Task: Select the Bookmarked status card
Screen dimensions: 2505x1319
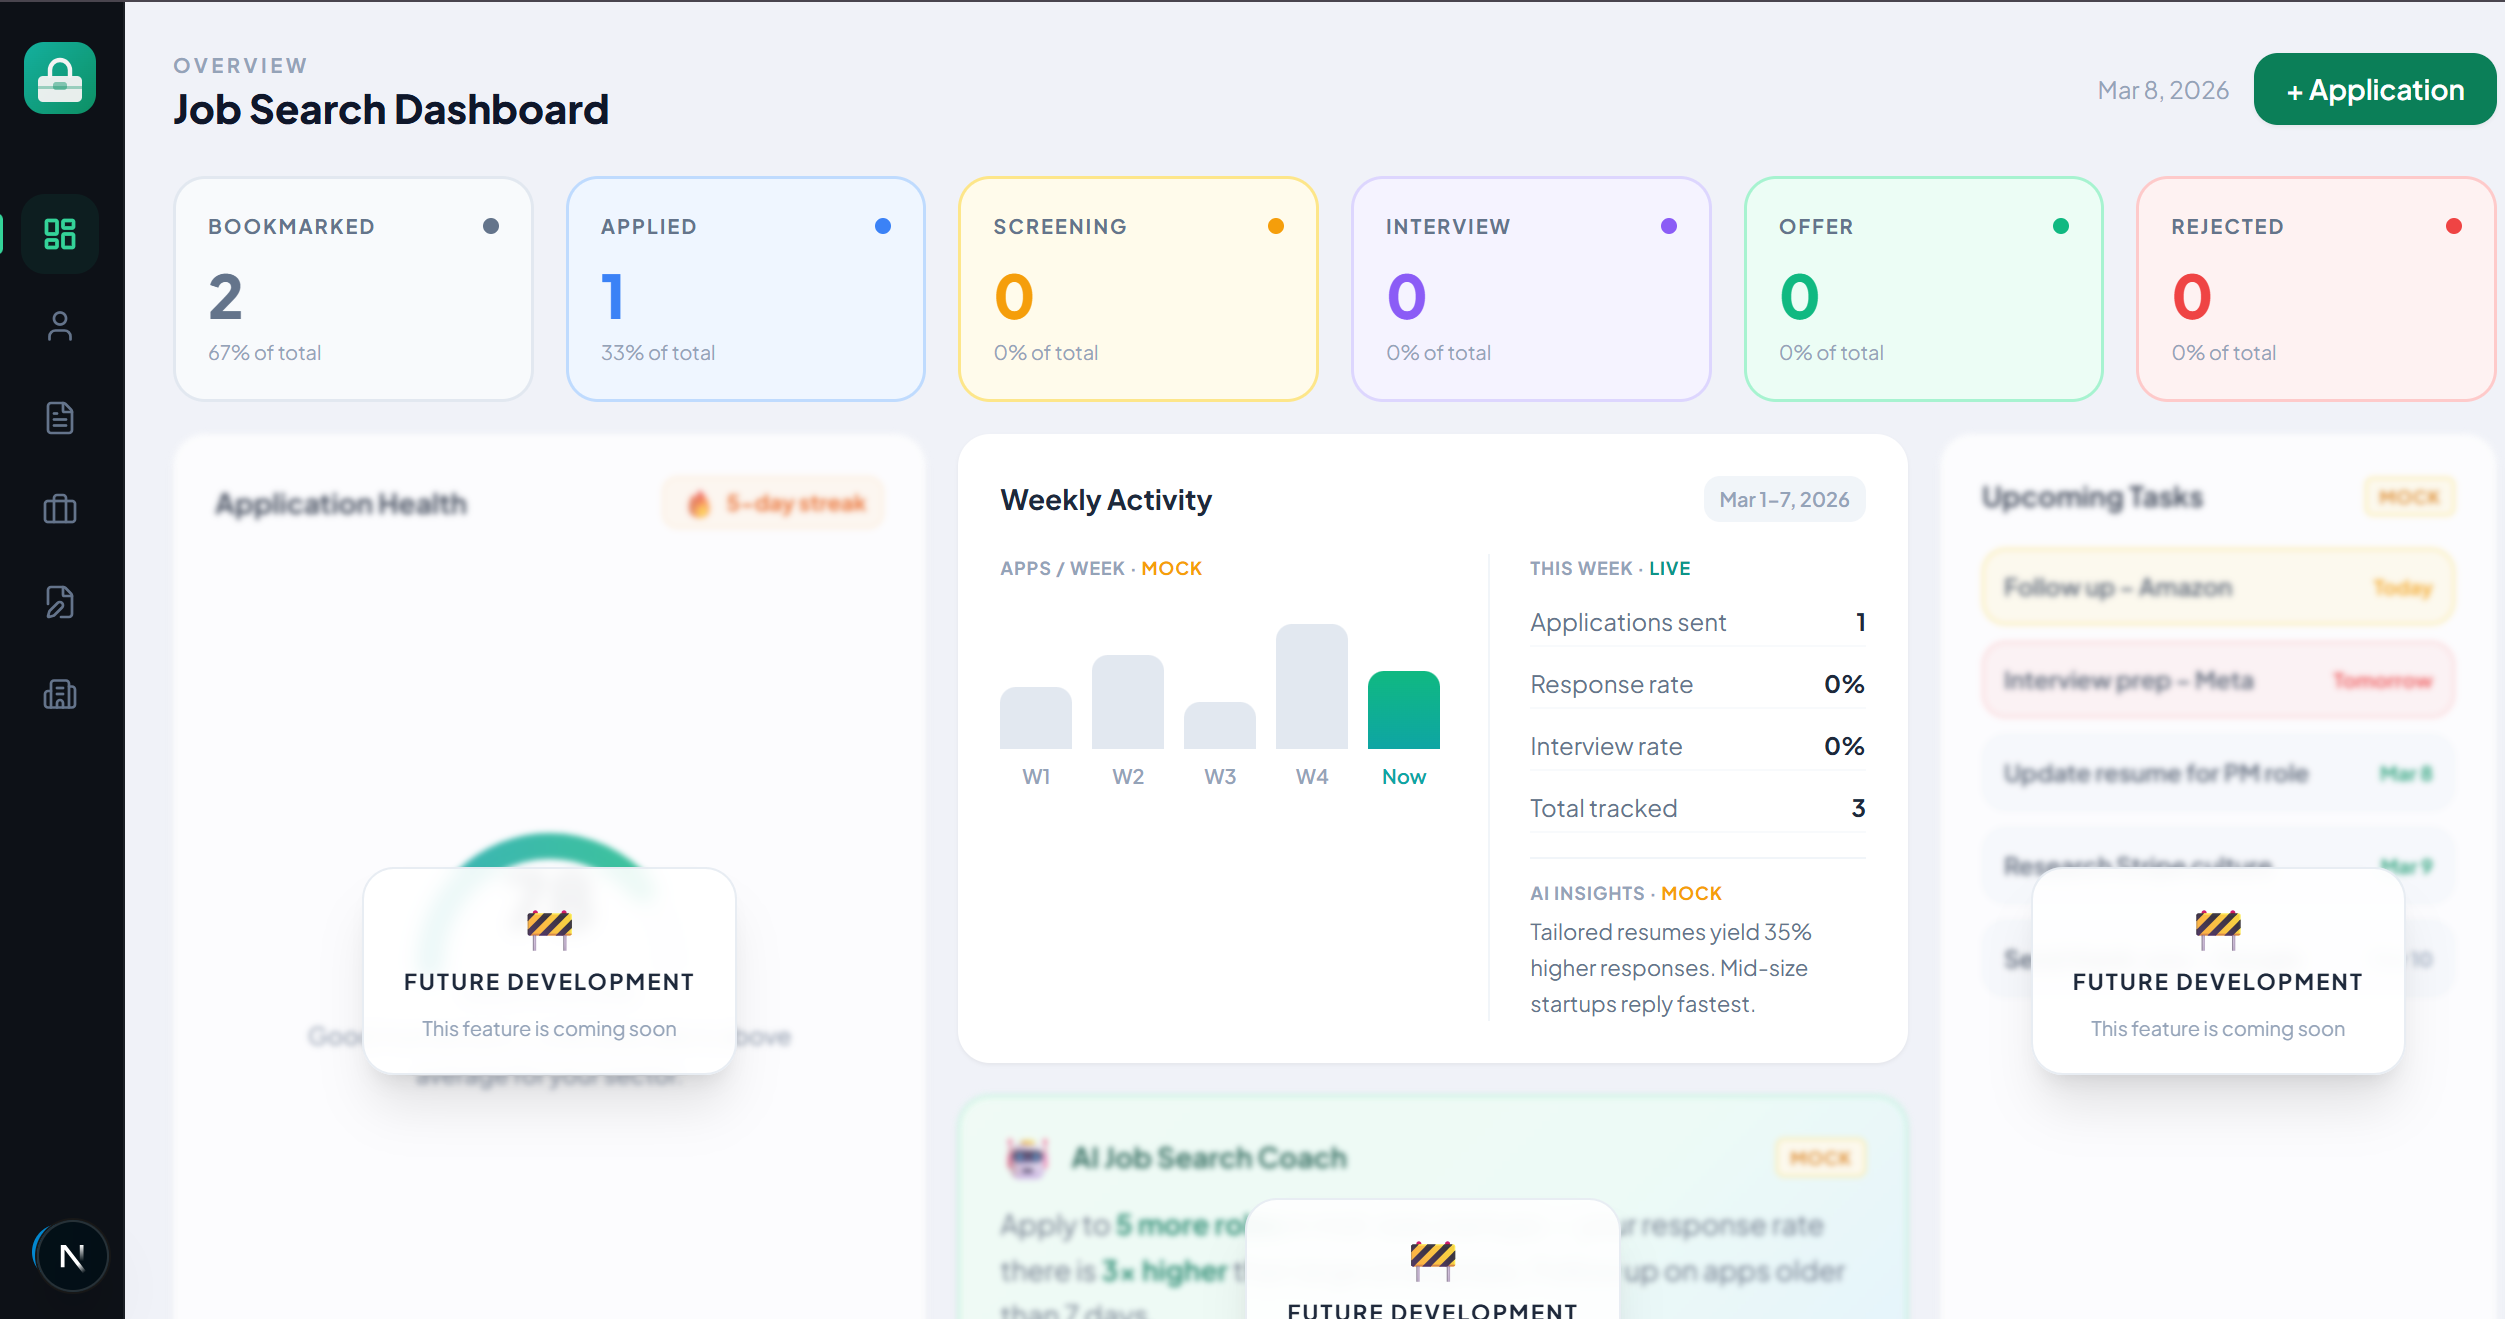Action: pyautogui.click(x=353, y=289)
